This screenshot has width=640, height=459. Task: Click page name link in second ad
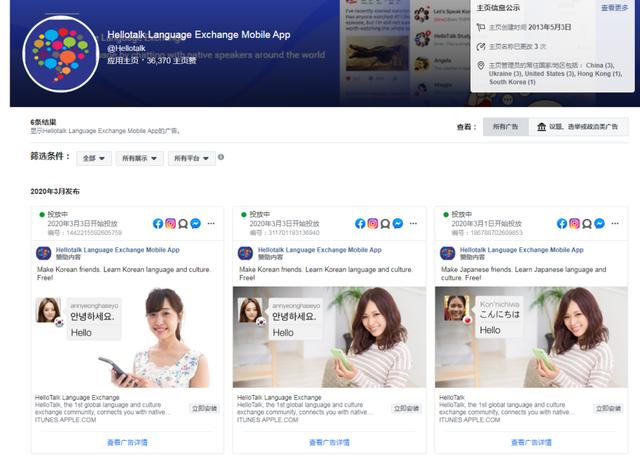[319, 250]
